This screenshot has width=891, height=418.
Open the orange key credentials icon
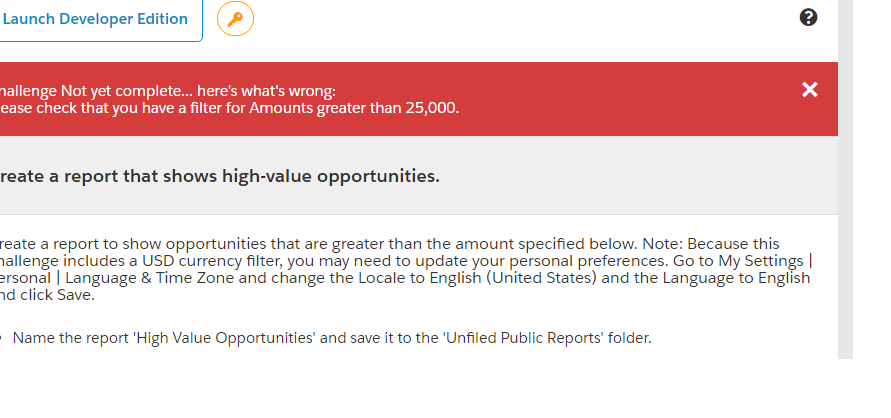(235, 19)
